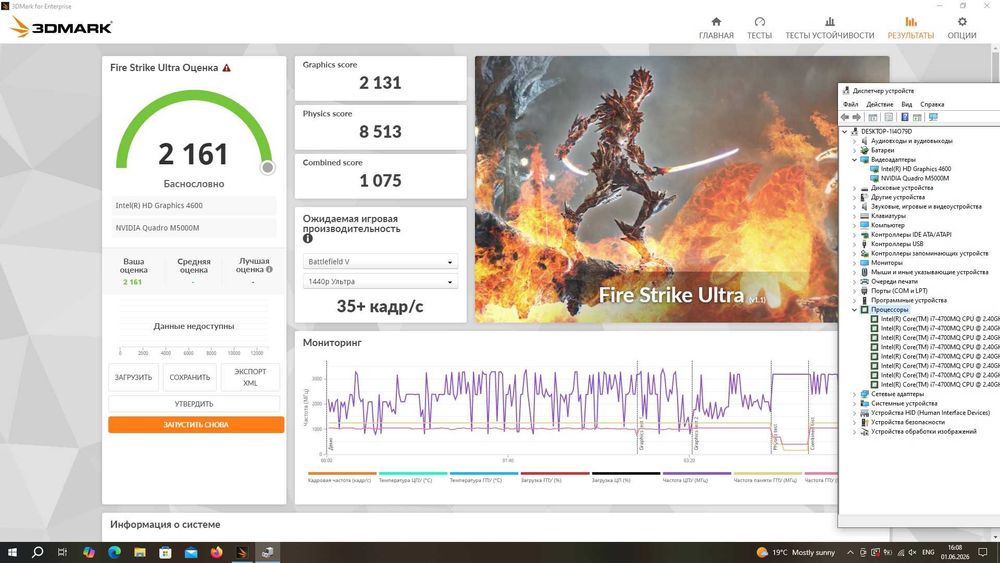
Task: Click the info icon under Ожидаемая игровая производительность
Action: [307, 238]
